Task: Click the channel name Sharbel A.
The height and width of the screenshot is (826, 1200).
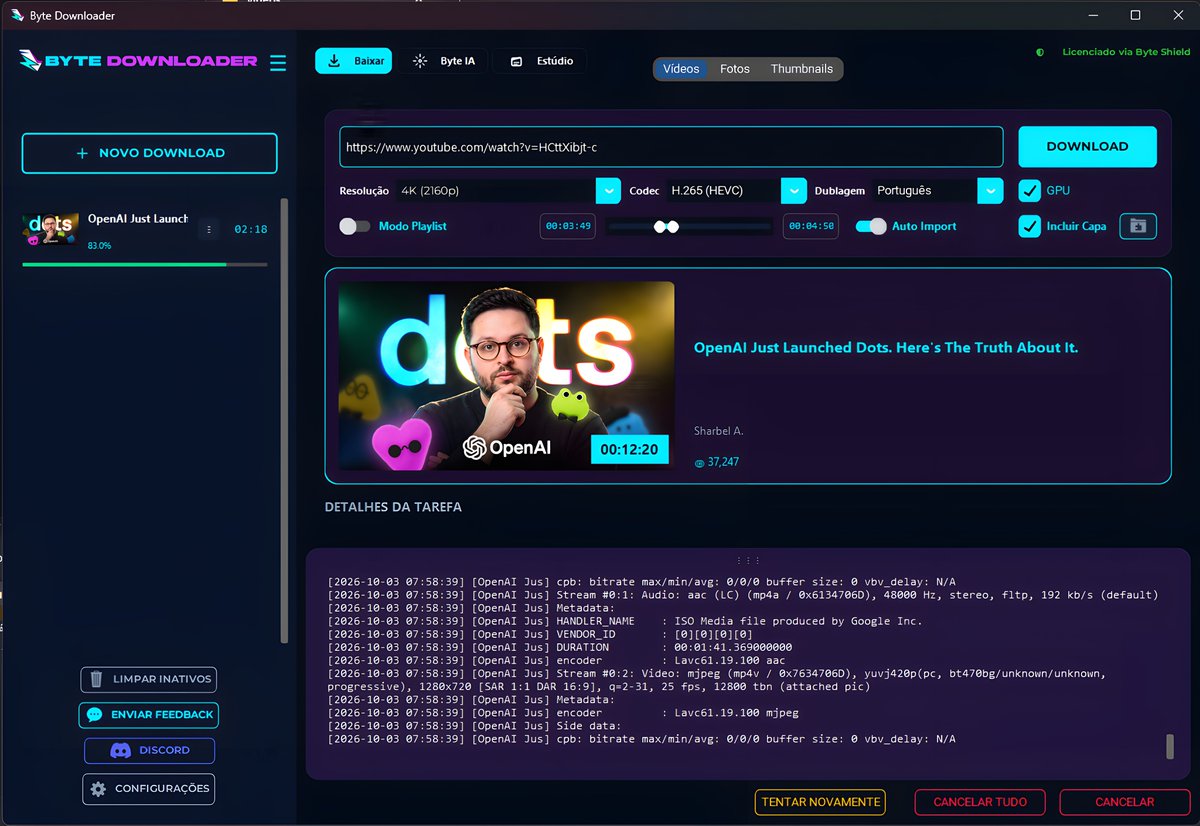Action: (719, 431)
